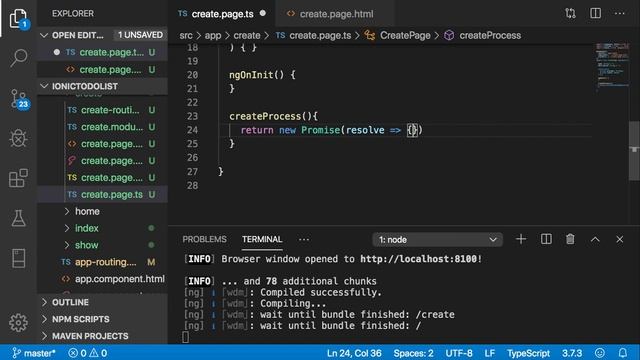640x360 pixels.
Task: Expand the show folder
Action: 86,245
